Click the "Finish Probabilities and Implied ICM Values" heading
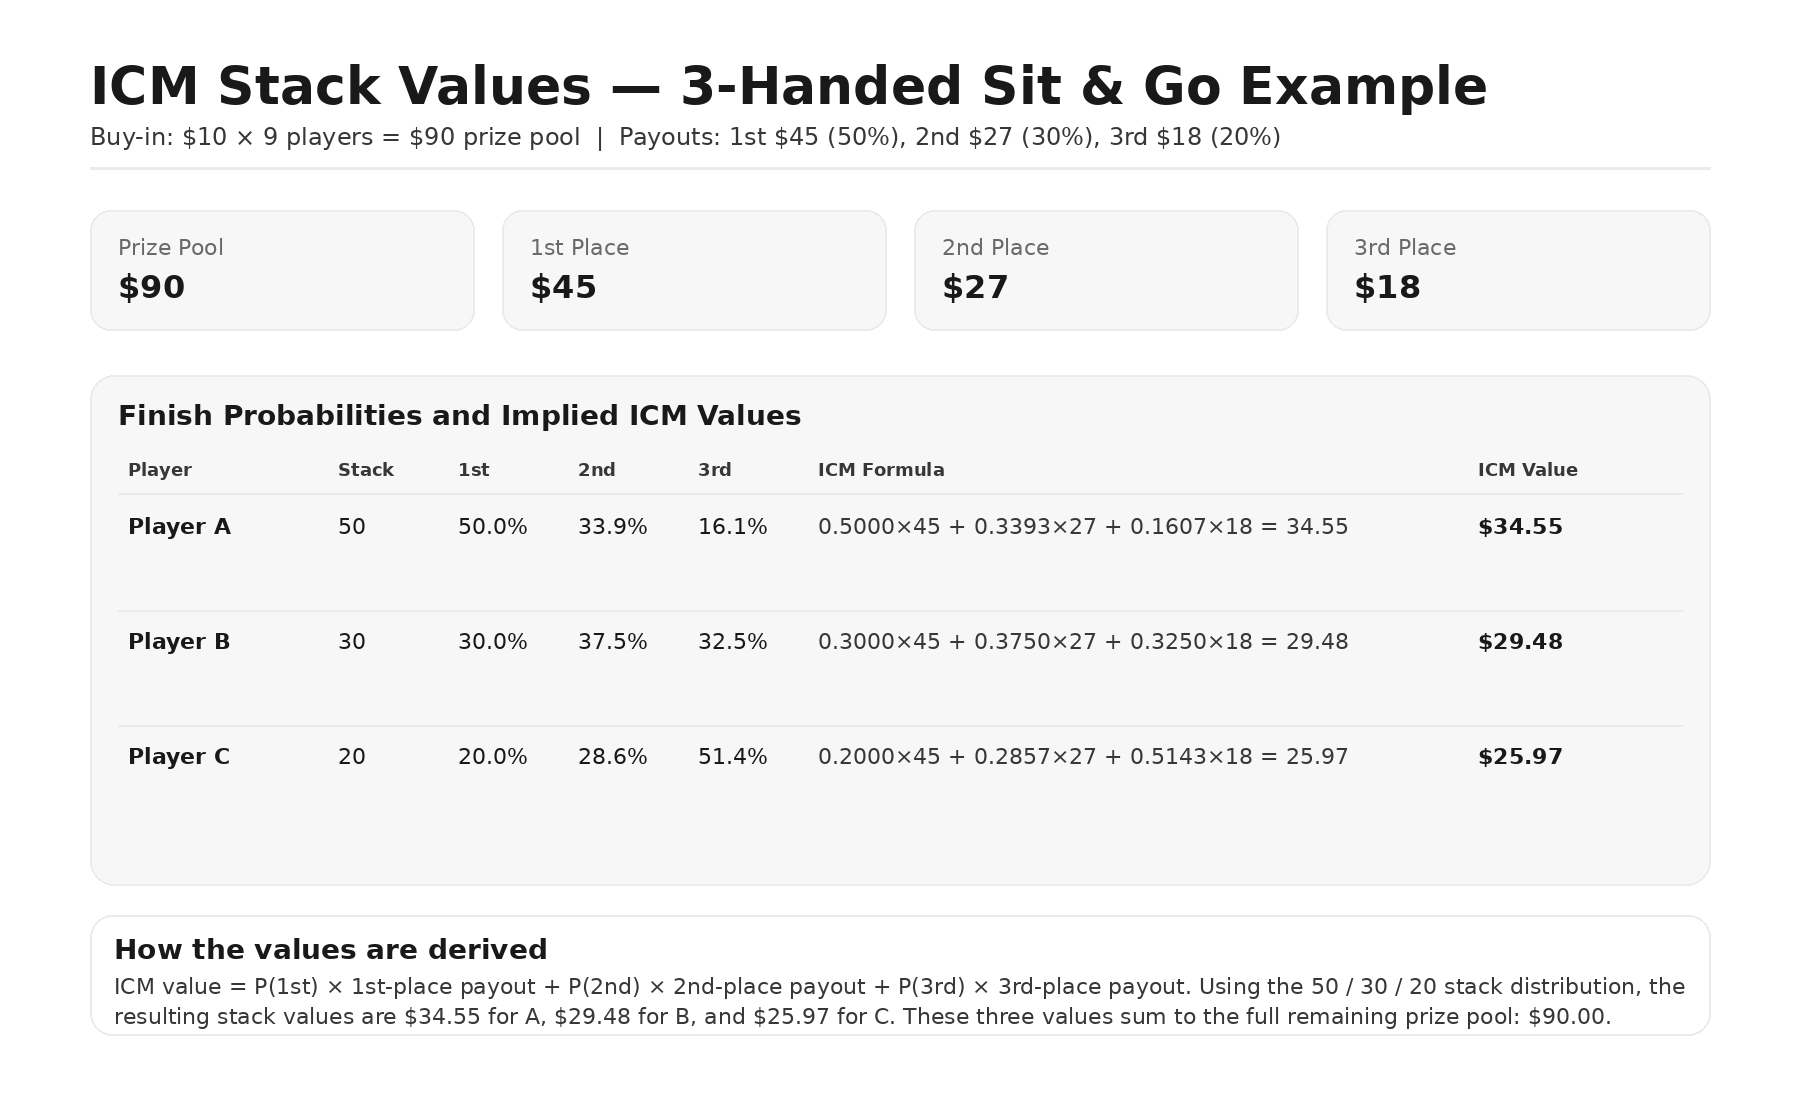Viewport: 1800px width, 1100px height. pos(459,416)
